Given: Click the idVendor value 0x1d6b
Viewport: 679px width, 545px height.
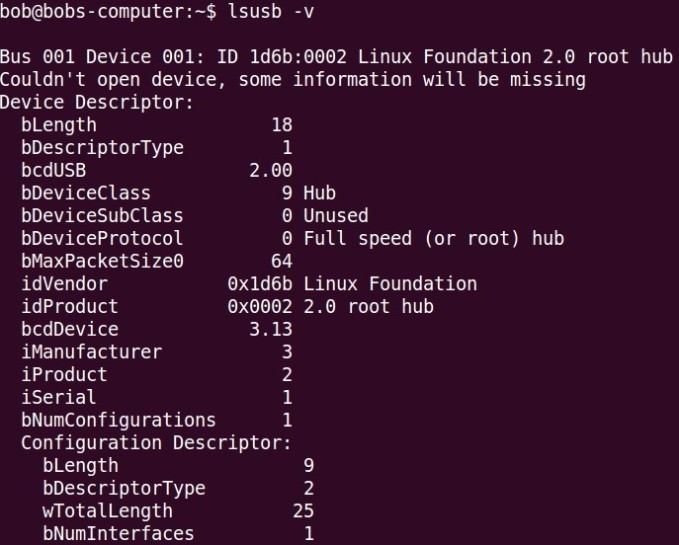Looking at the screenshot, I should point(260,284).
